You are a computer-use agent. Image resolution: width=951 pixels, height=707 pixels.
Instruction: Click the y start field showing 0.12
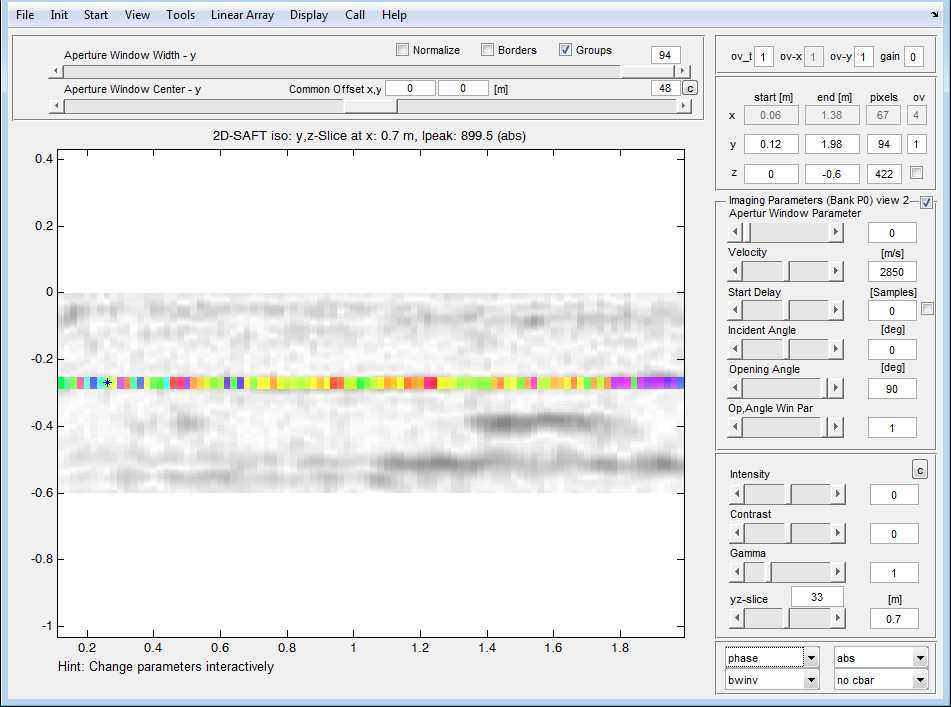[x=771, y=144]
